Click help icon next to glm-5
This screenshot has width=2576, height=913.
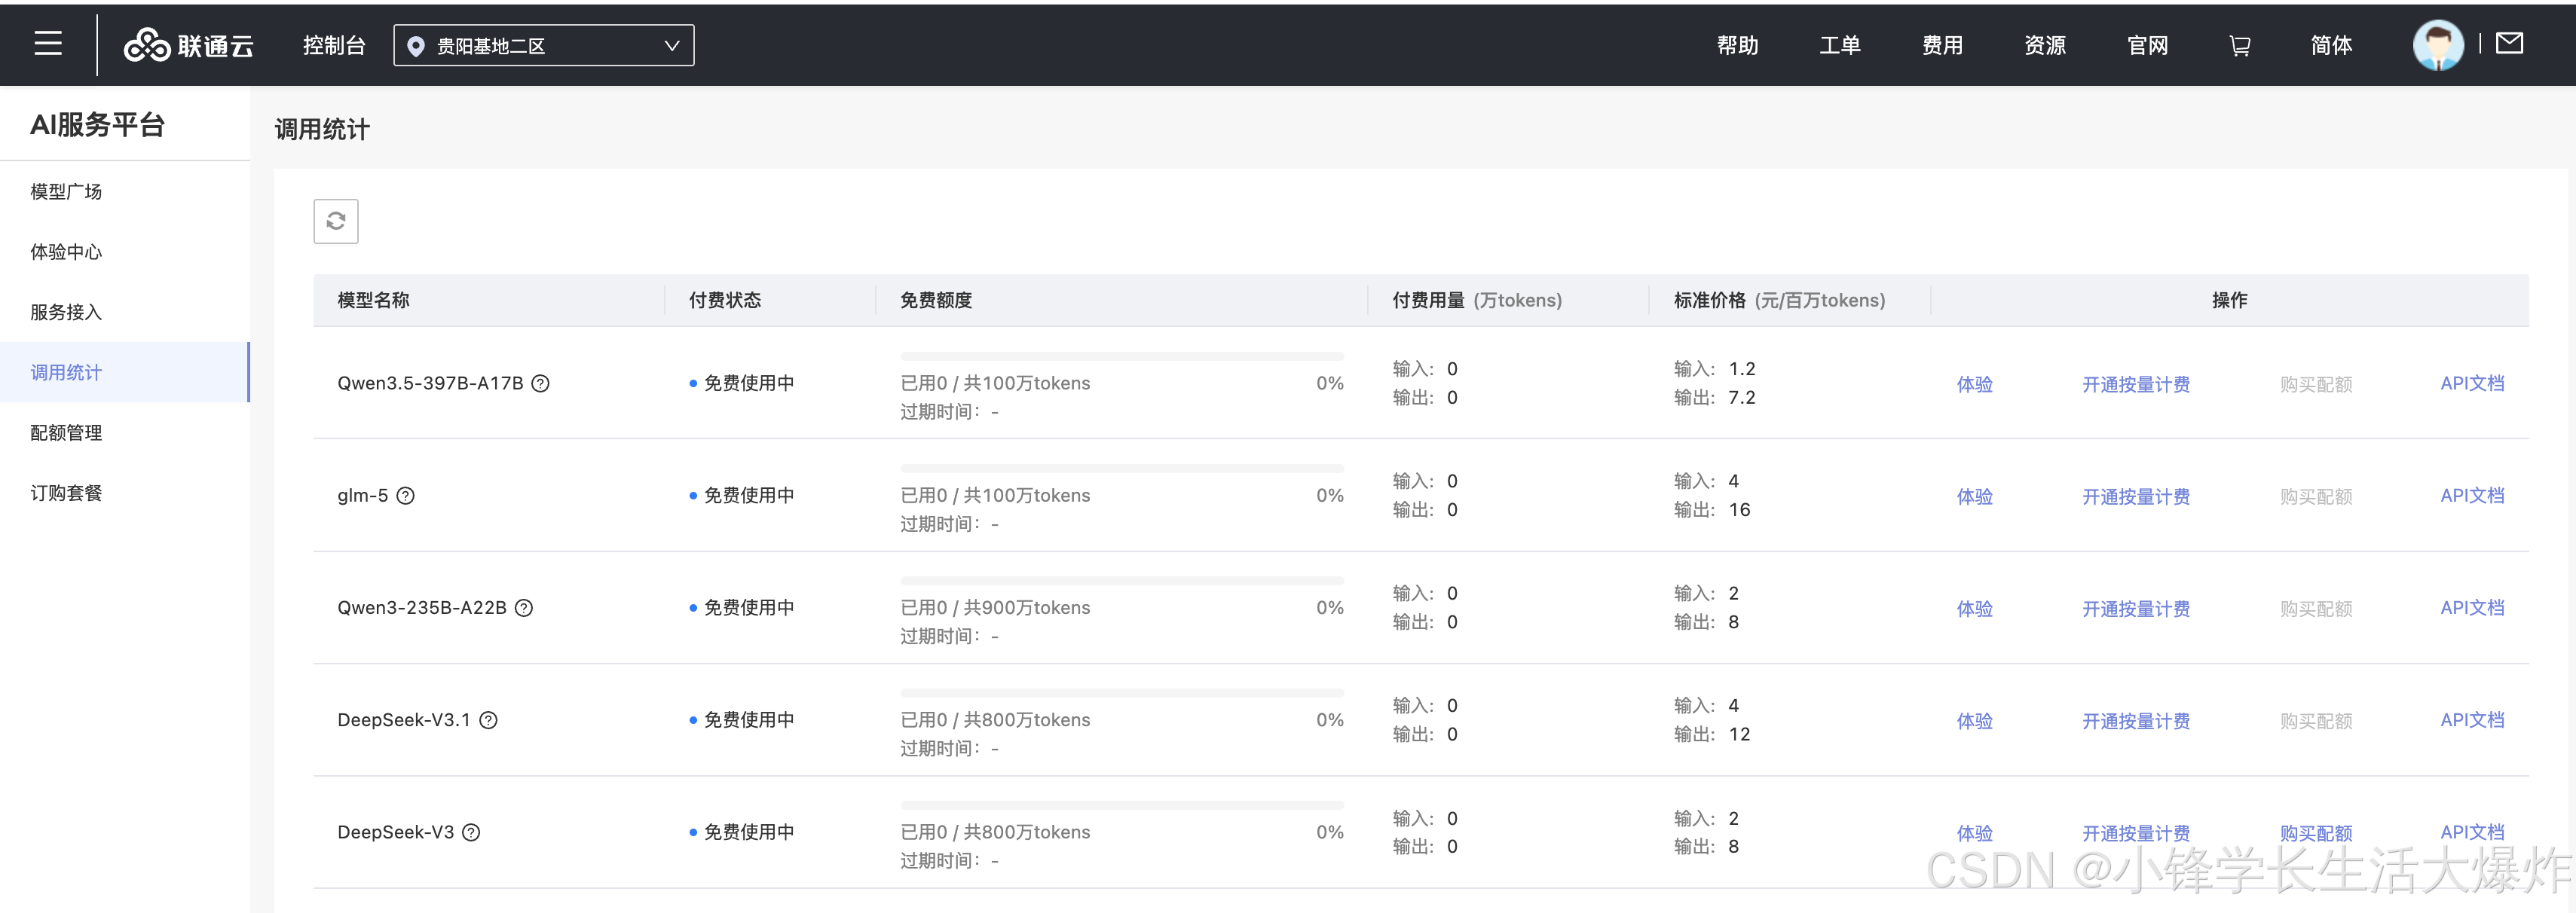click(x=406, y=496)
